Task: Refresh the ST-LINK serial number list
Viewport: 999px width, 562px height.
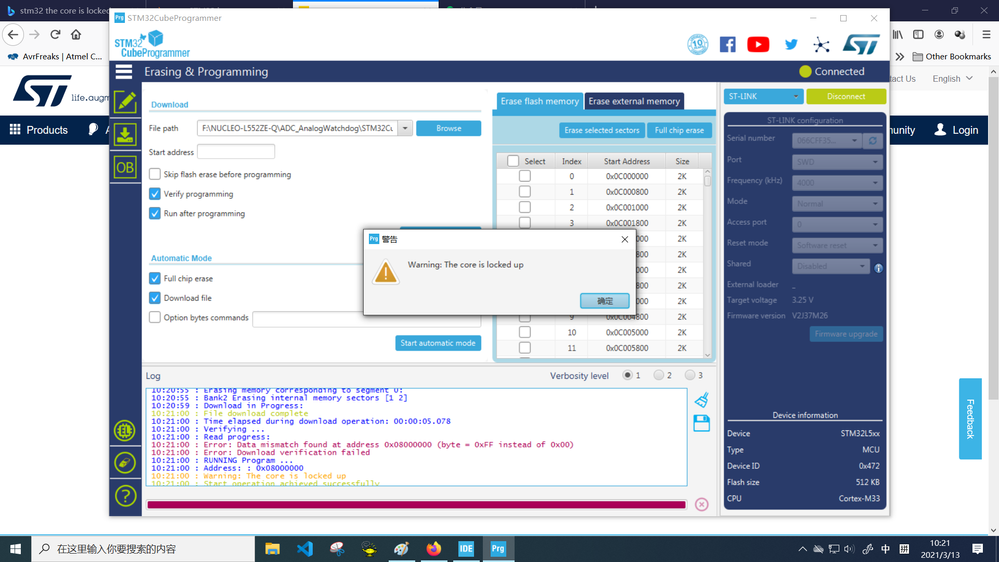Action: [x=873, y=141]
